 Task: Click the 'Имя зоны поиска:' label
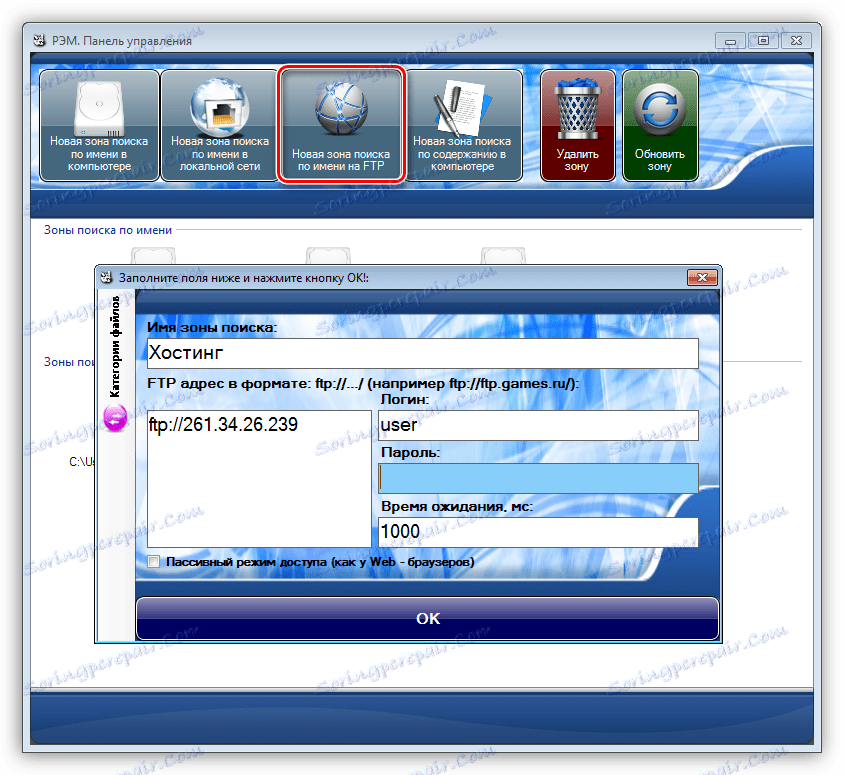tap(212, 327)
